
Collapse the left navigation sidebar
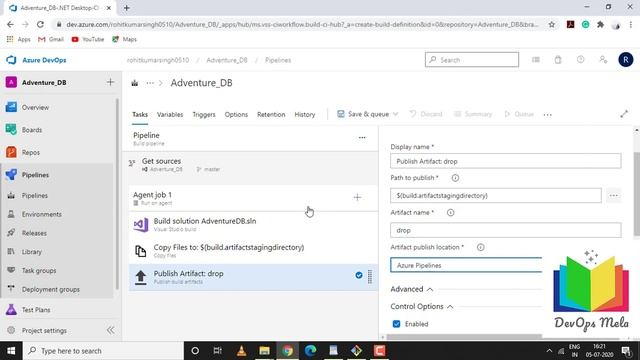110,330
